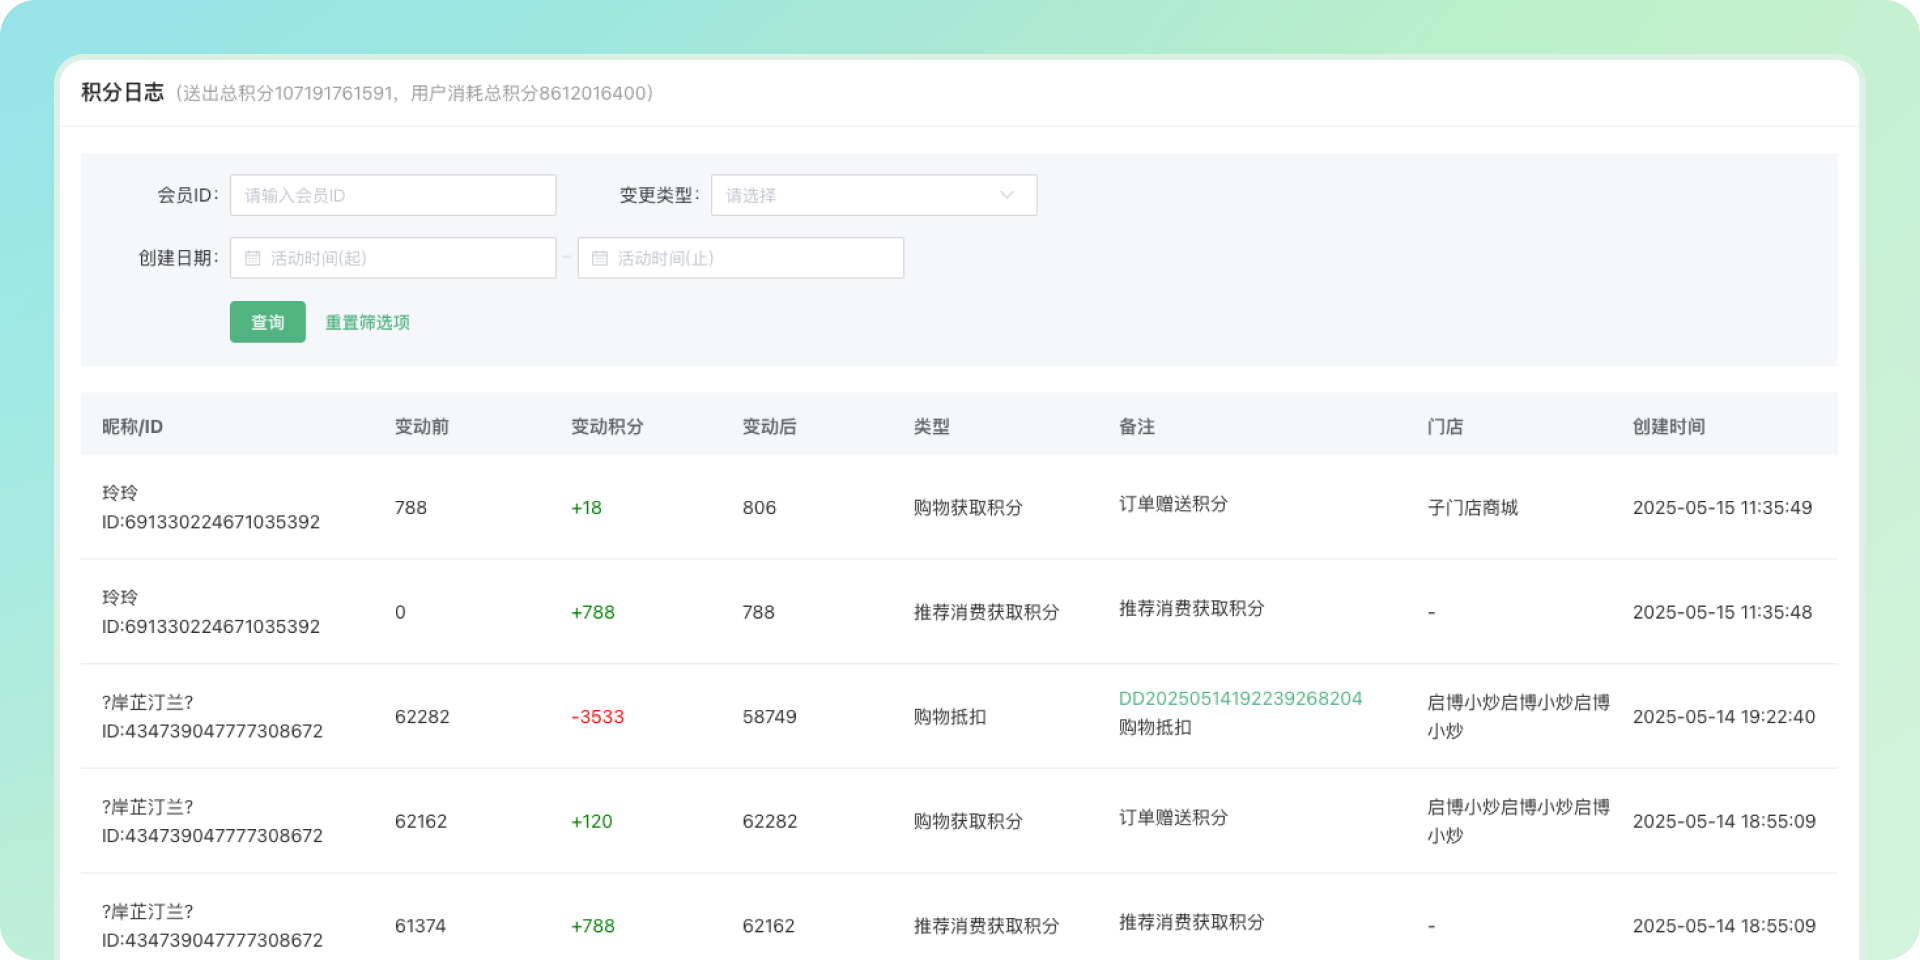Click the green 查询 button
The width and height of the screenshot is (1920, 960).
(268, 322)
